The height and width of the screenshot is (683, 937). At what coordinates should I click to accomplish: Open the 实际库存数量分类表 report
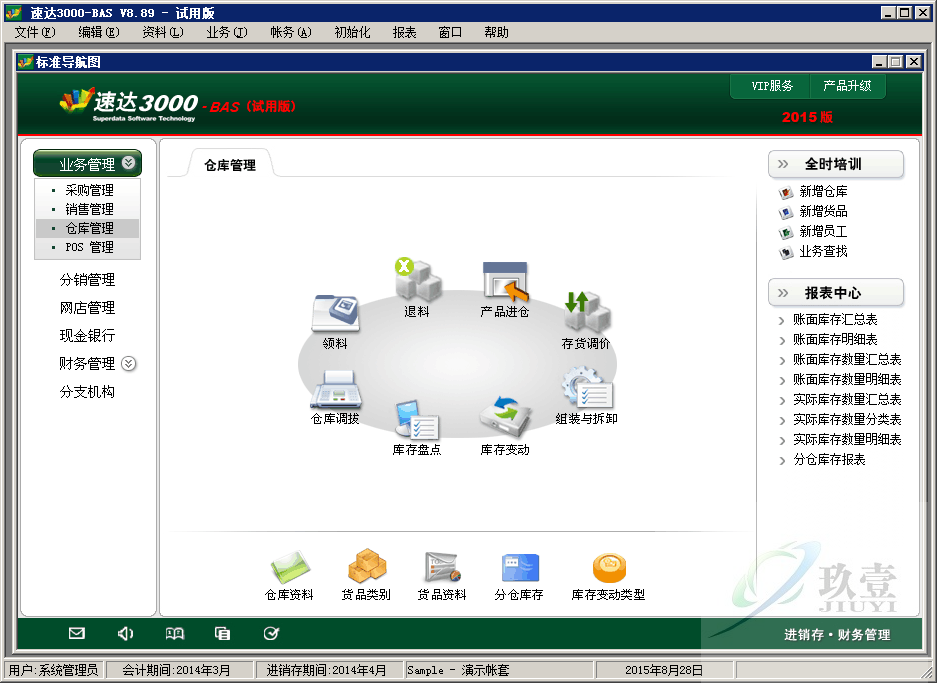click(x=847, y=419)
